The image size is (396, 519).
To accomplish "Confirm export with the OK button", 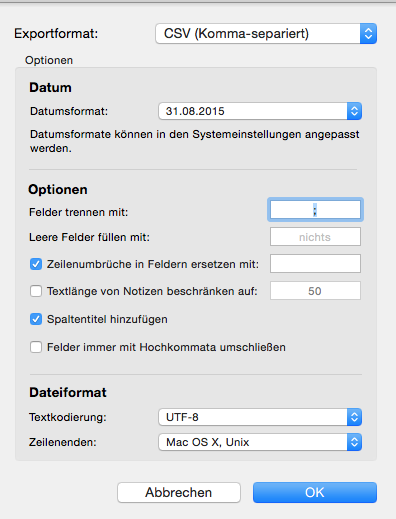I will pyautogui.click(x=315, y=492).
